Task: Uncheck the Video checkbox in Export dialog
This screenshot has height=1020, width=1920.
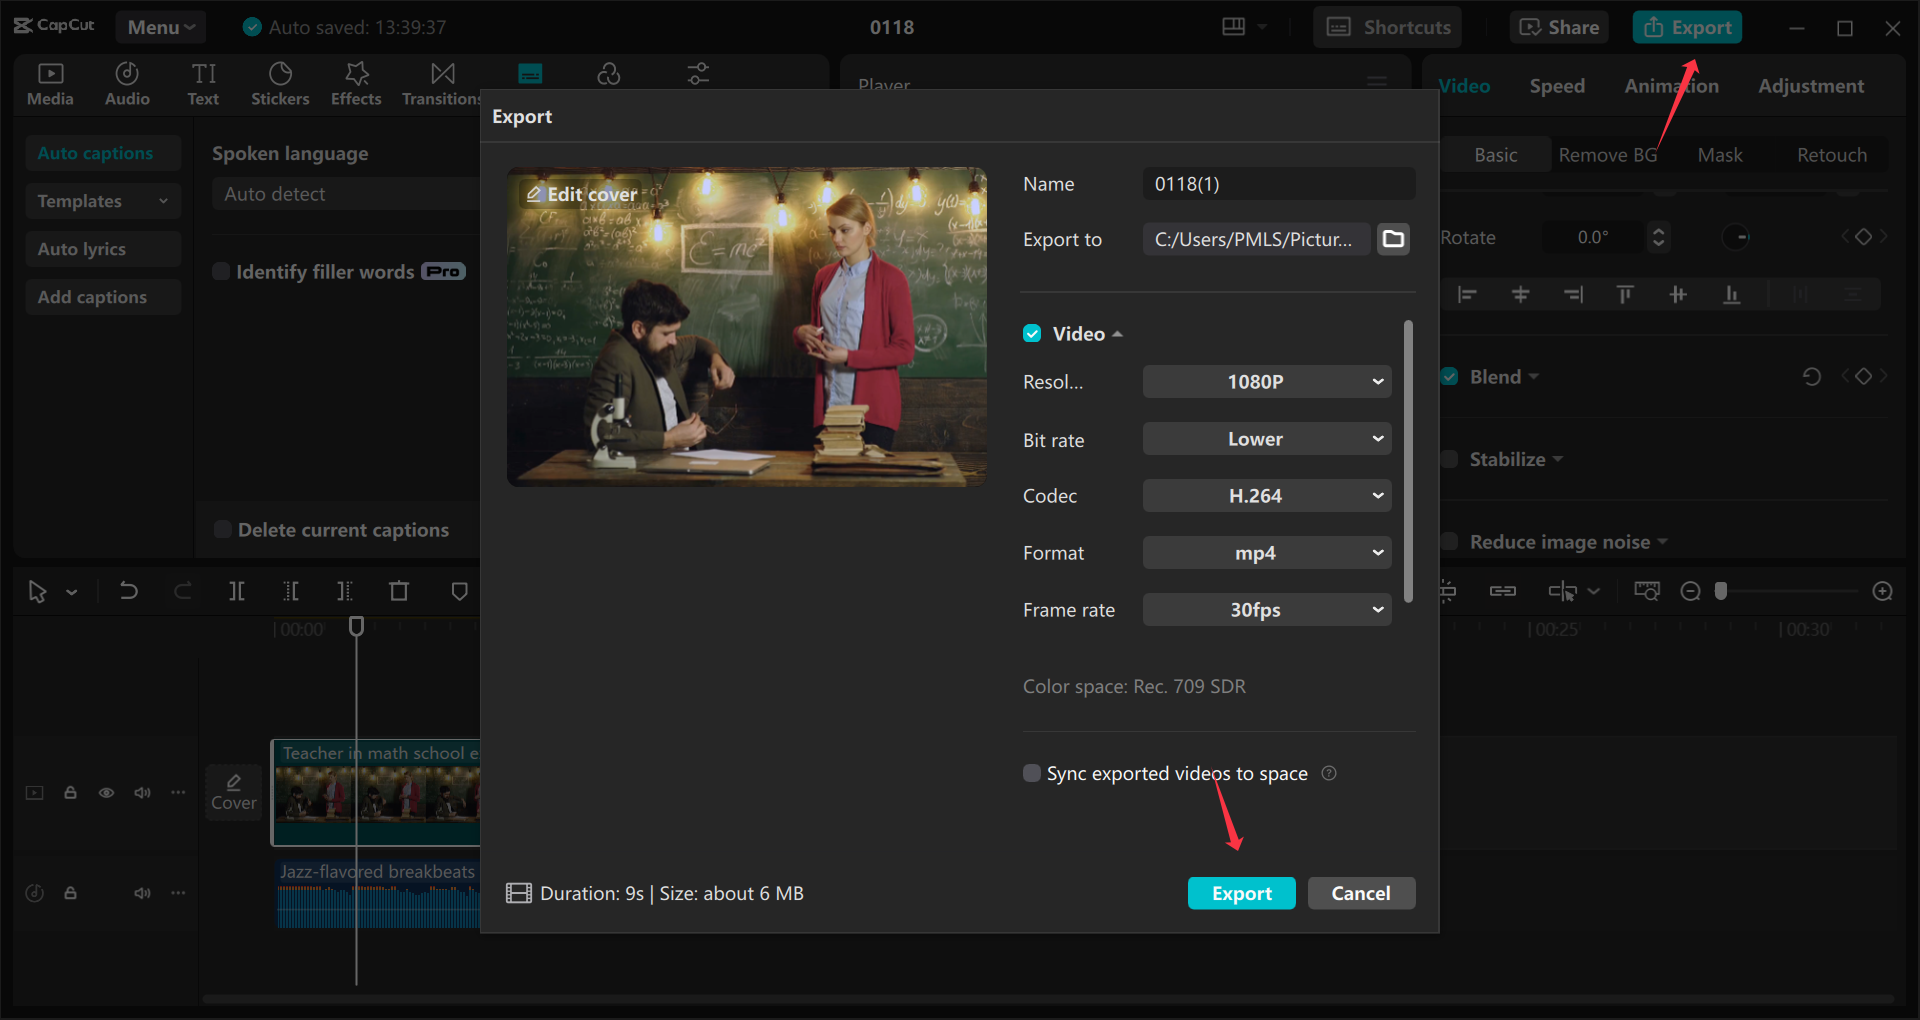Action: click(x=1031, y=333)
